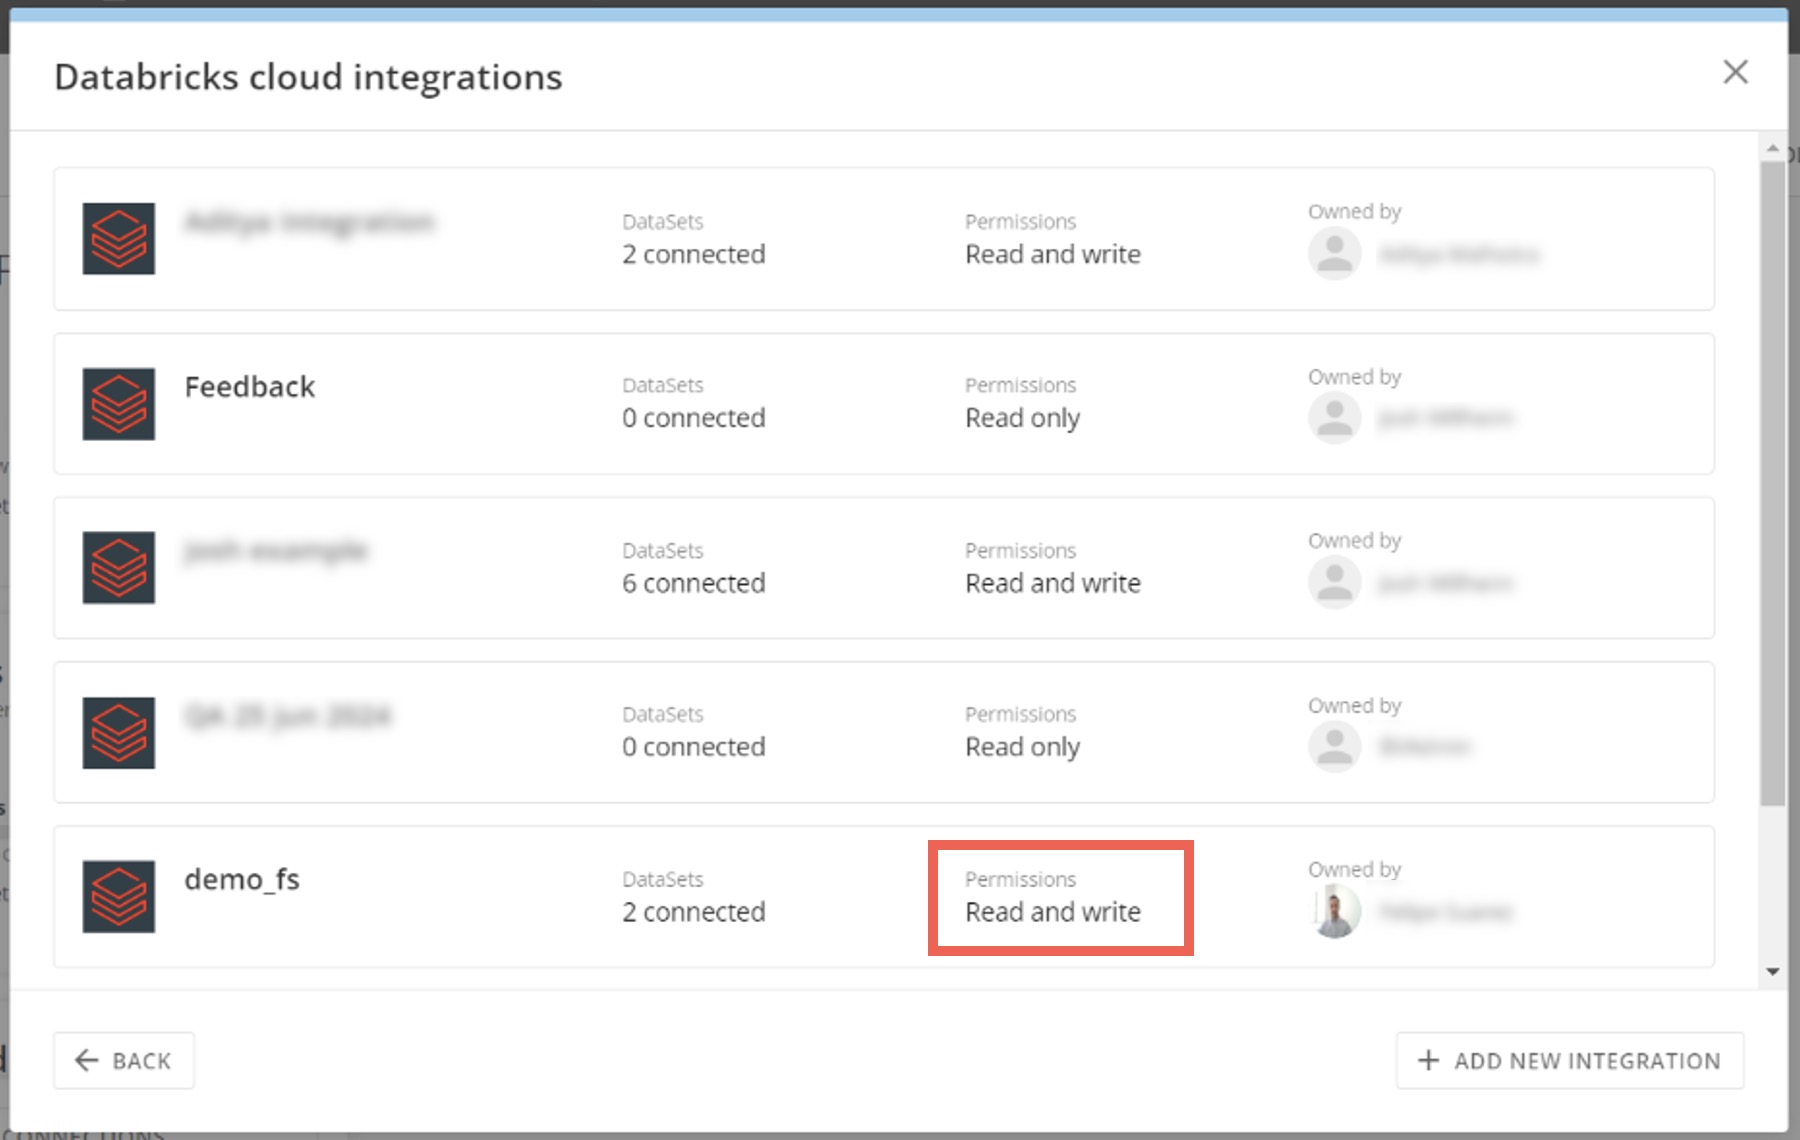Image resolution: width=1800 pixels, height=1140 pixels.
Task: Click the owner avatar photo in demo_fs row
Action: click(x=1335, y=911)
